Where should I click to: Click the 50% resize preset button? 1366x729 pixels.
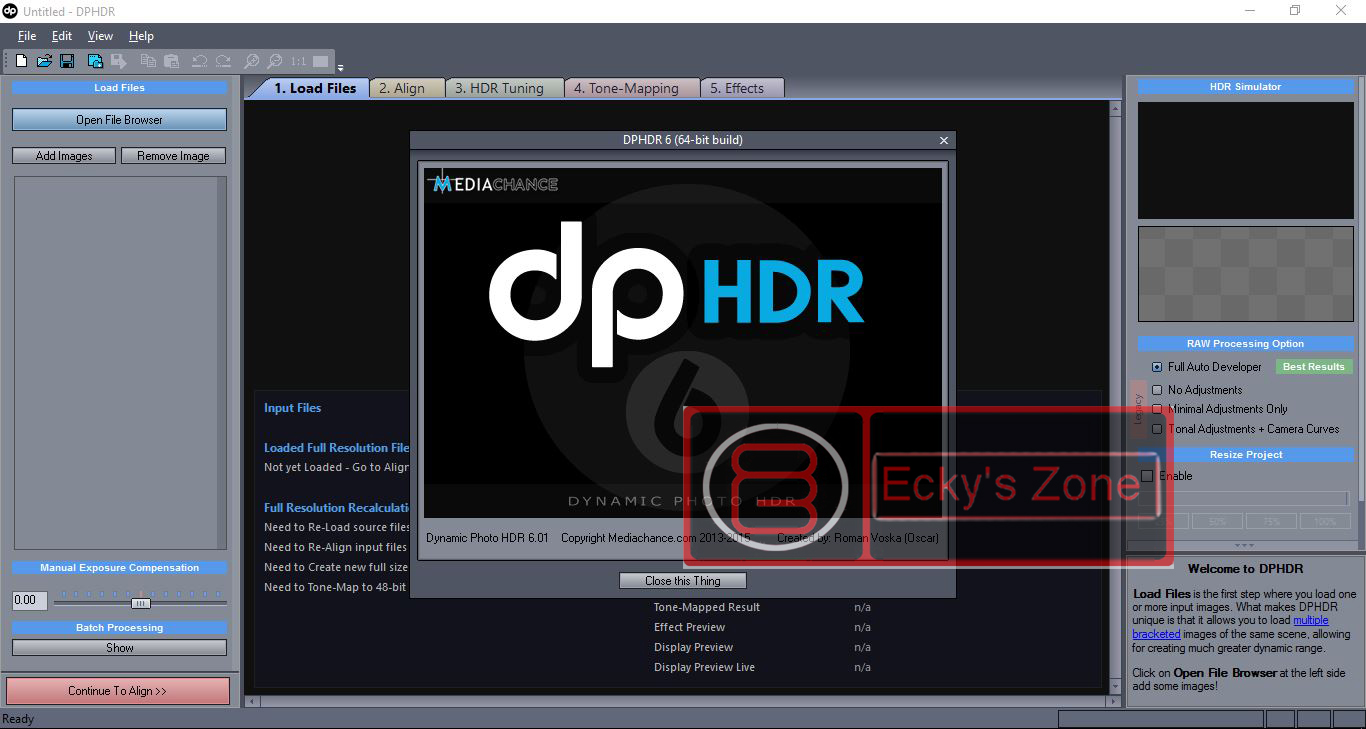(x=1218, y=521)
